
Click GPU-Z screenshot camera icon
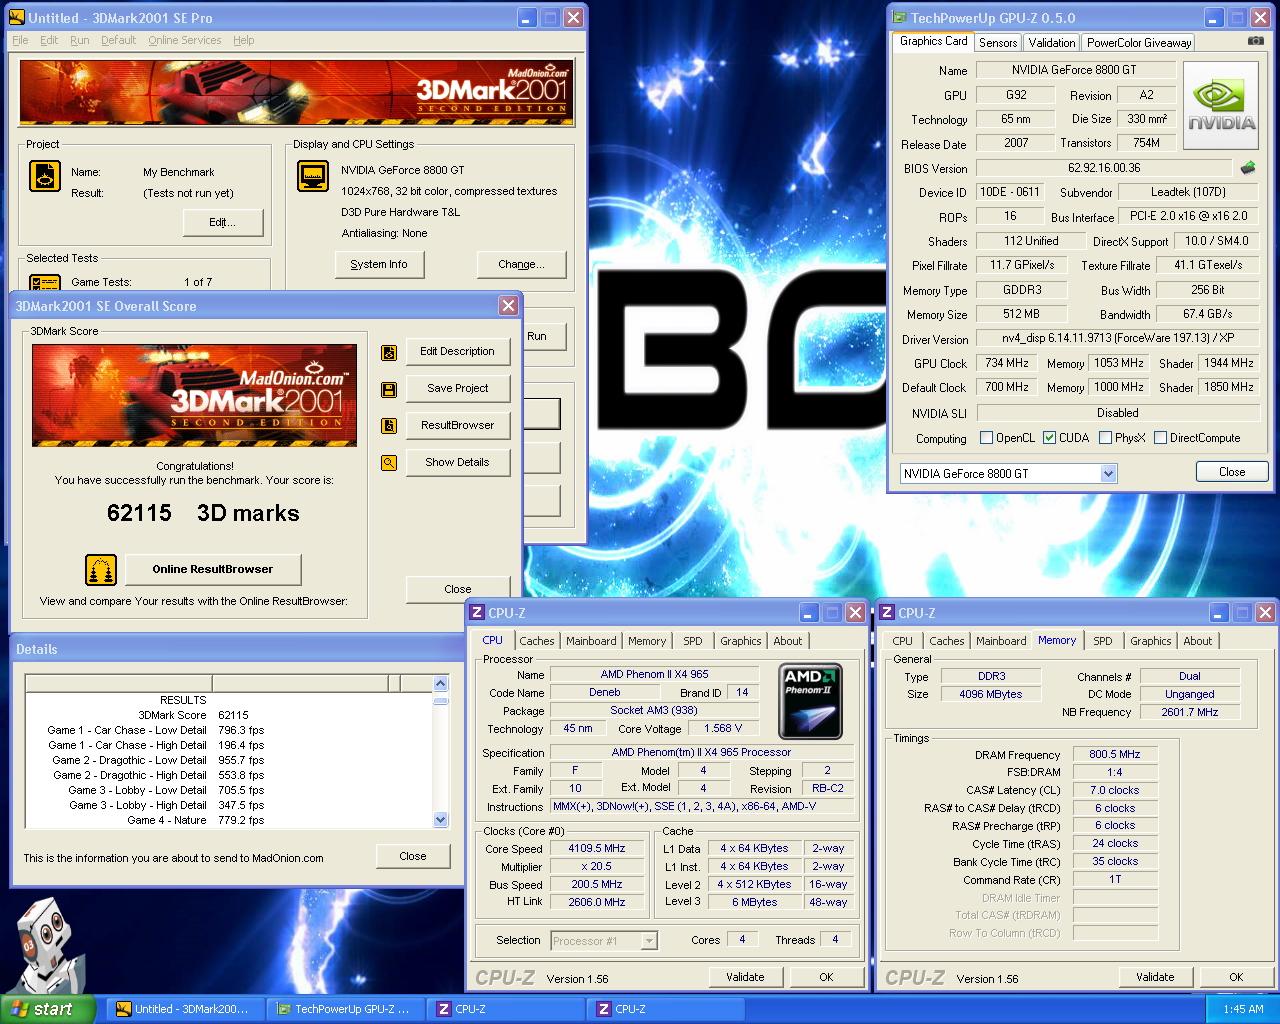coord(1255,41)
